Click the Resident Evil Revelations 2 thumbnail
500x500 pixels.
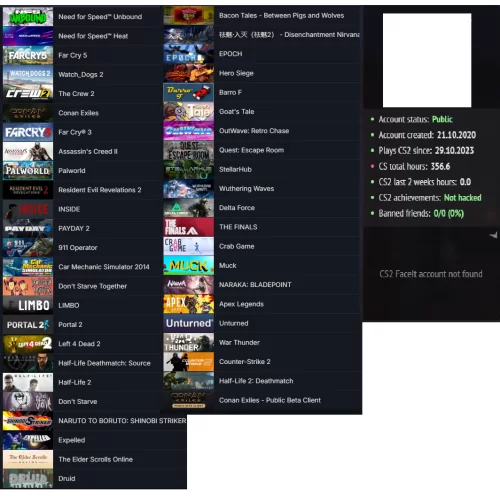pyautogui.click(x=28, y=190)
